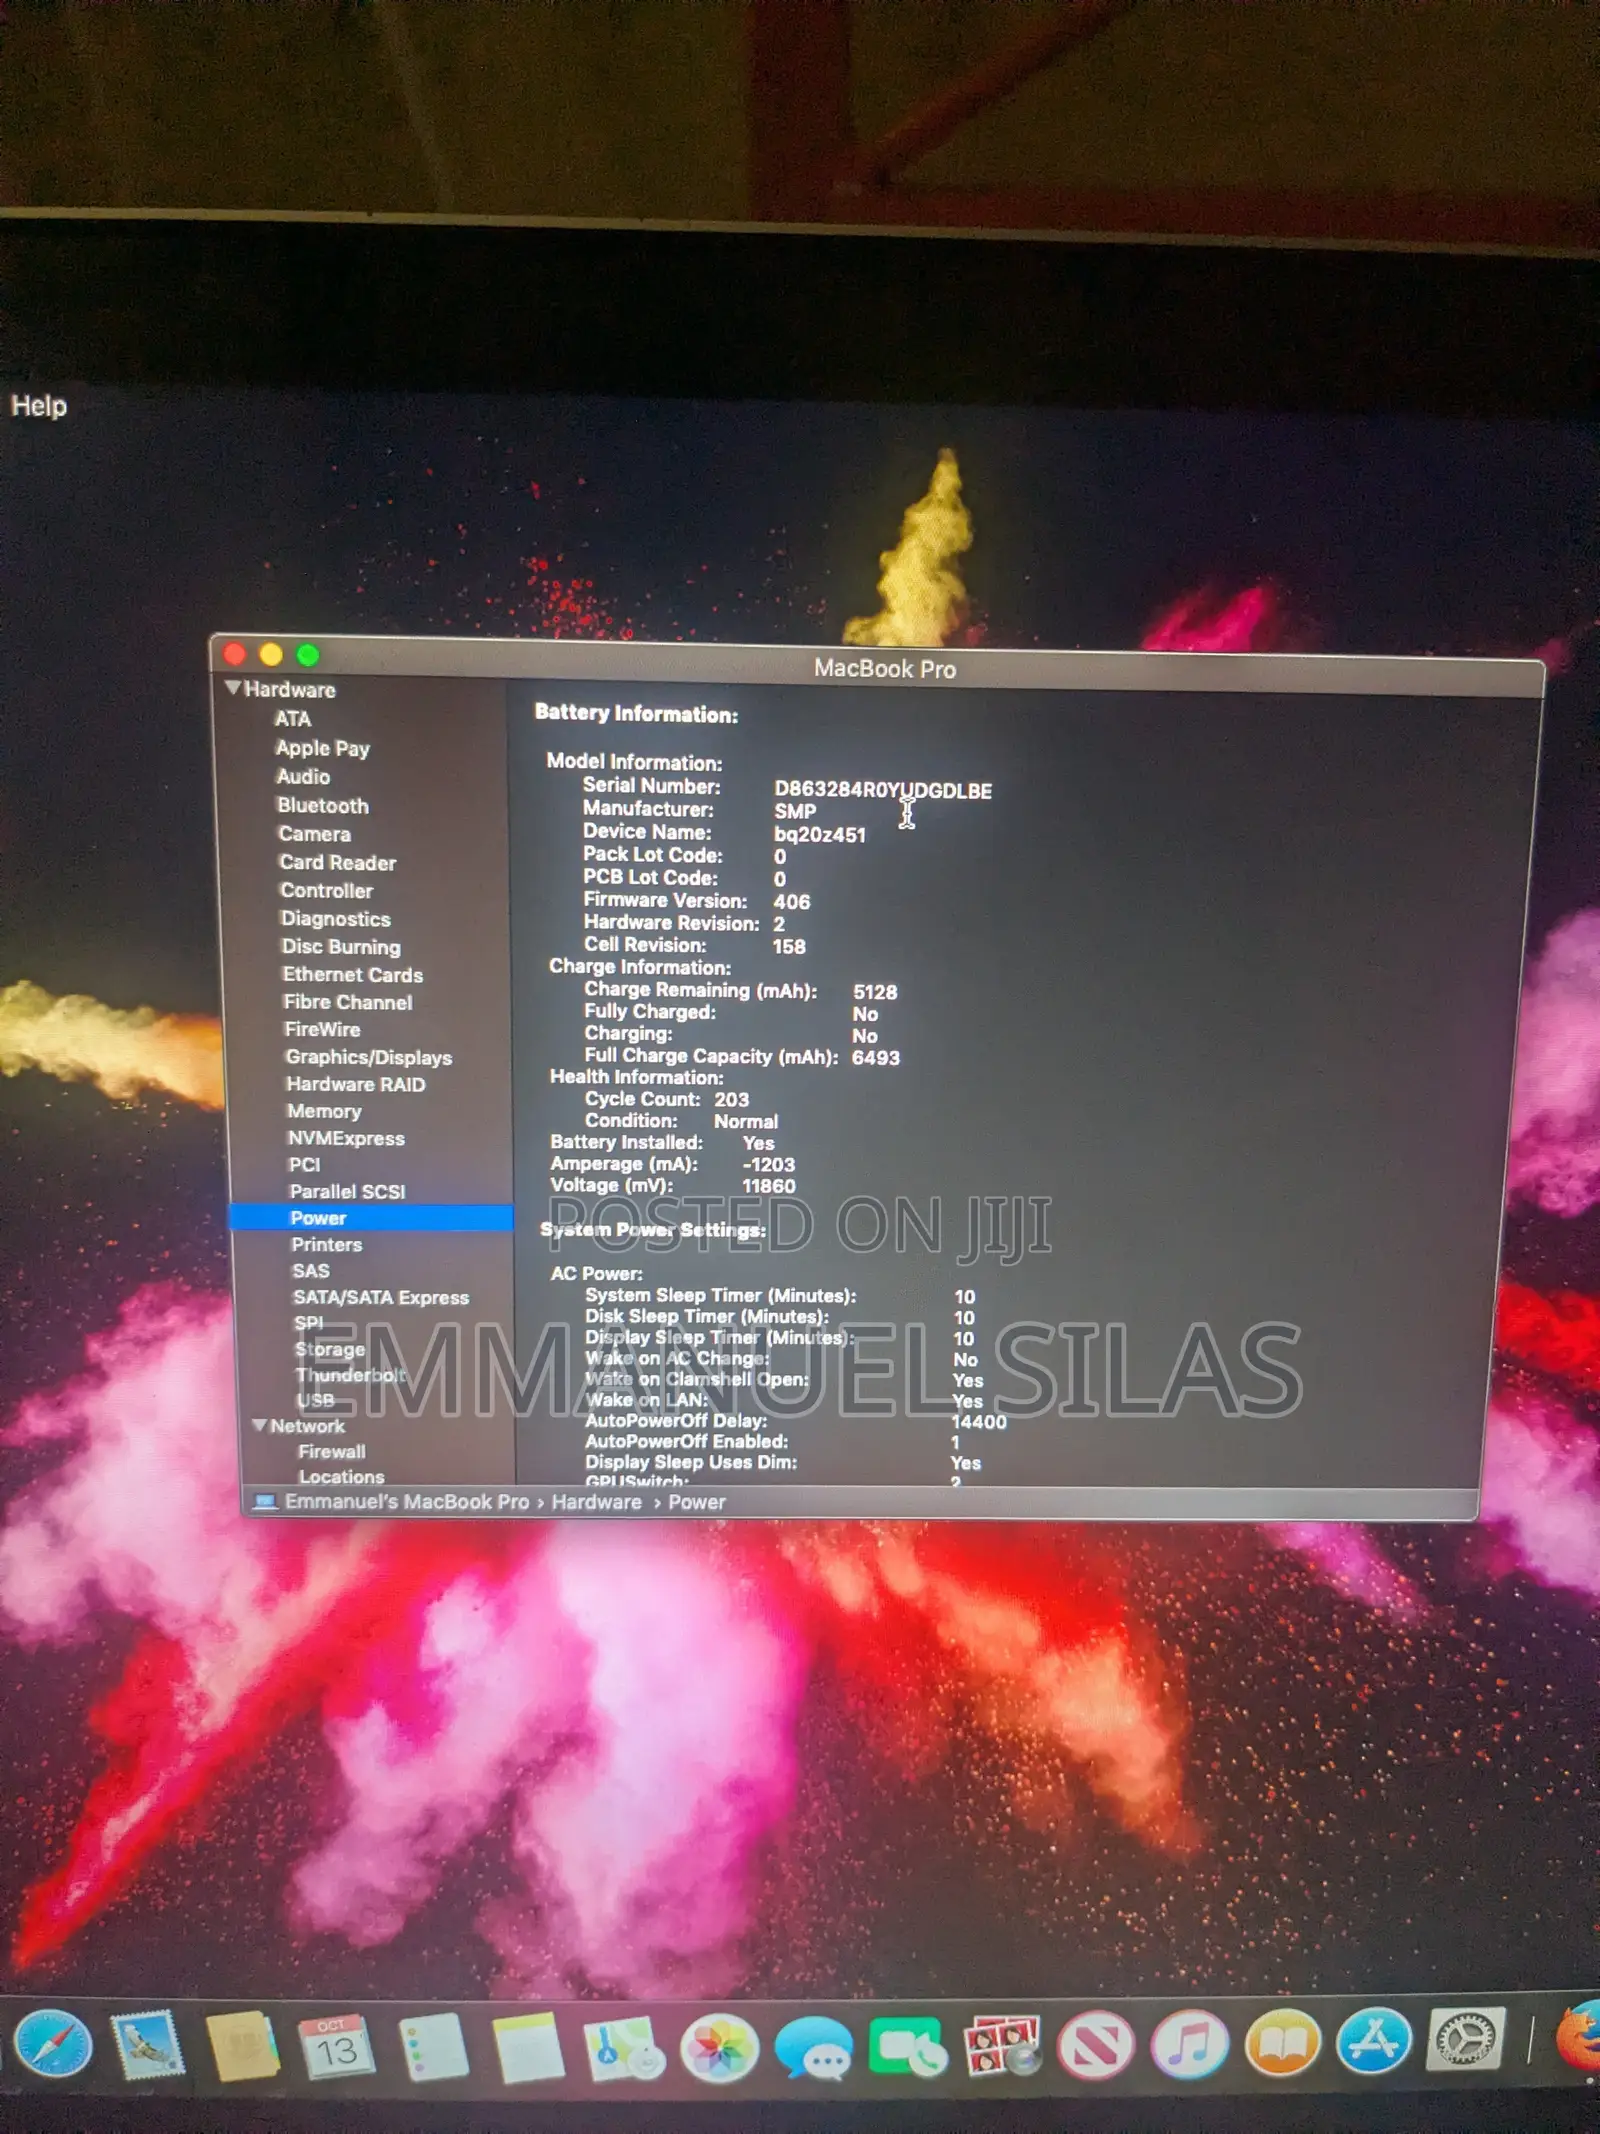Image resolution: width=1600 pixels, height=2134 pixels.
Task: Click the battery serial number D863284R0YUDGDLBE
Action: 883,790
